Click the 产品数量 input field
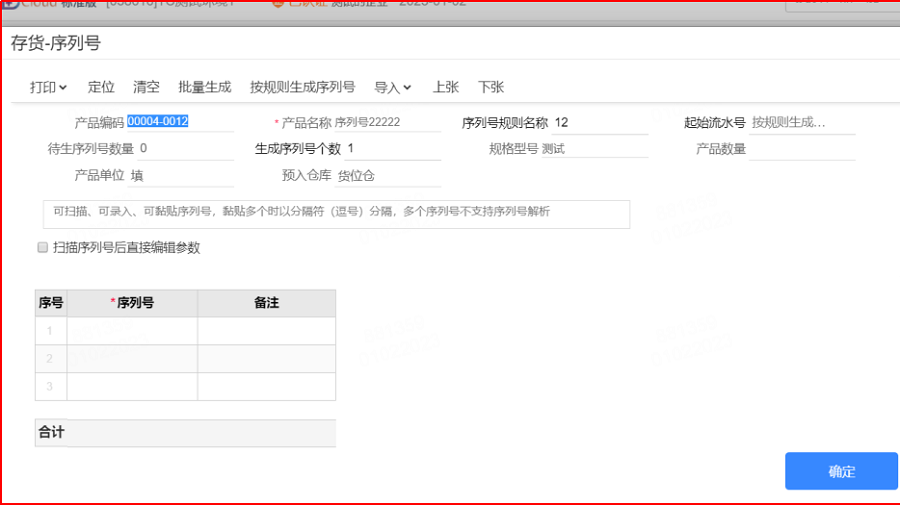Screen dimensions: 900x506 tap(802, 149)
